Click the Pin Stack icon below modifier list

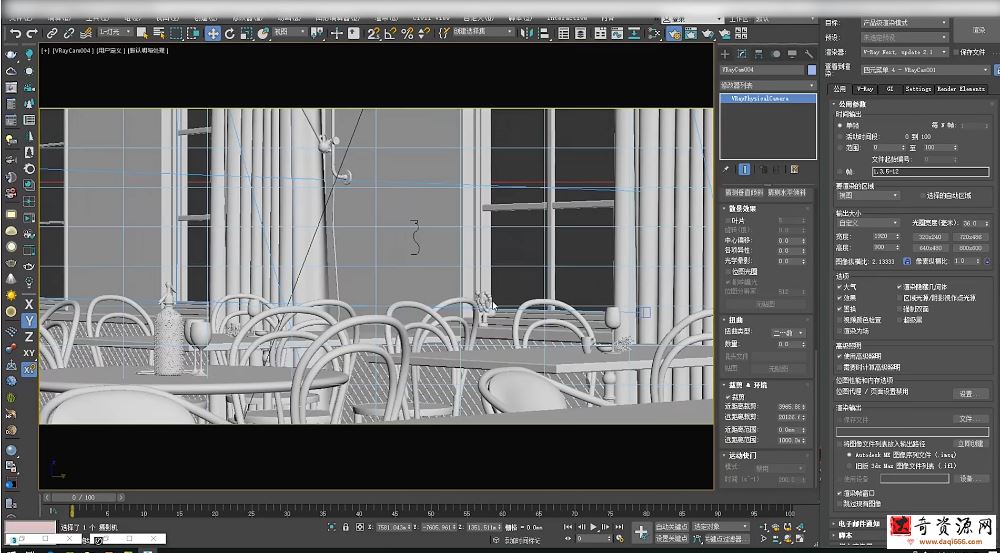coord(726,170)
